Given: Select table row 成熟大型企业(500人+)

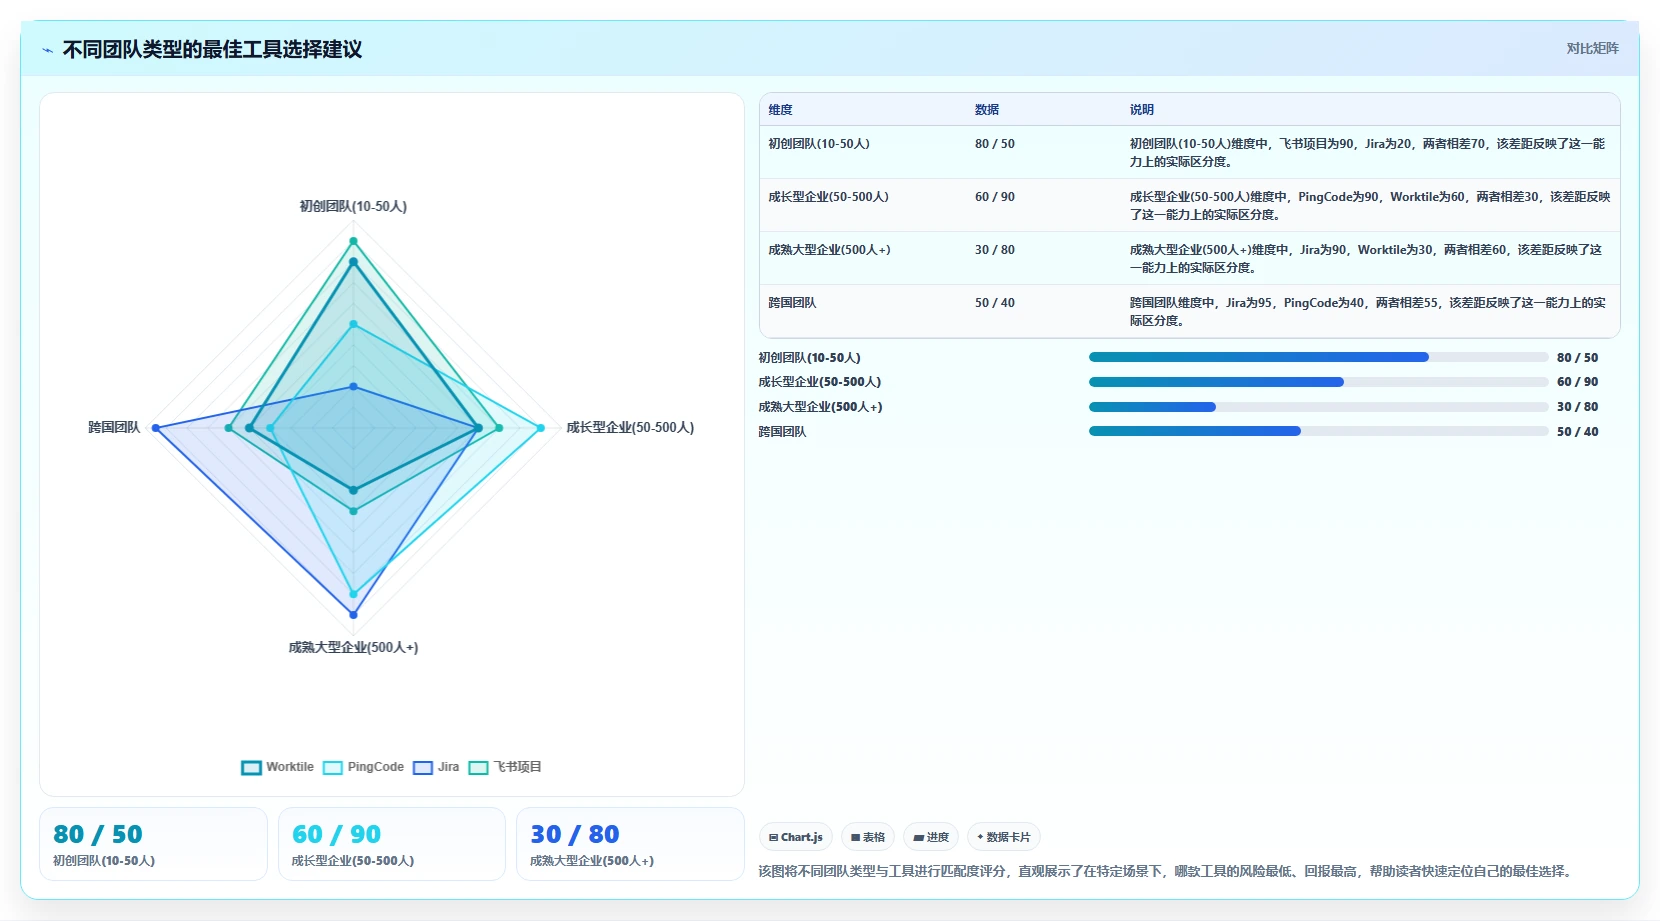Looking at the screenshot, I should point(1190,258).
